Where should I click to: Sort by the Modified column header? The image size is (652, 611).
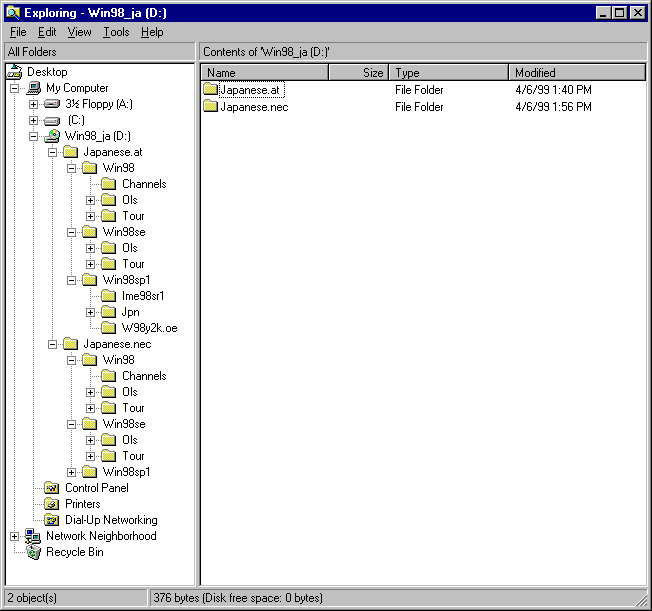coord(577,72)
